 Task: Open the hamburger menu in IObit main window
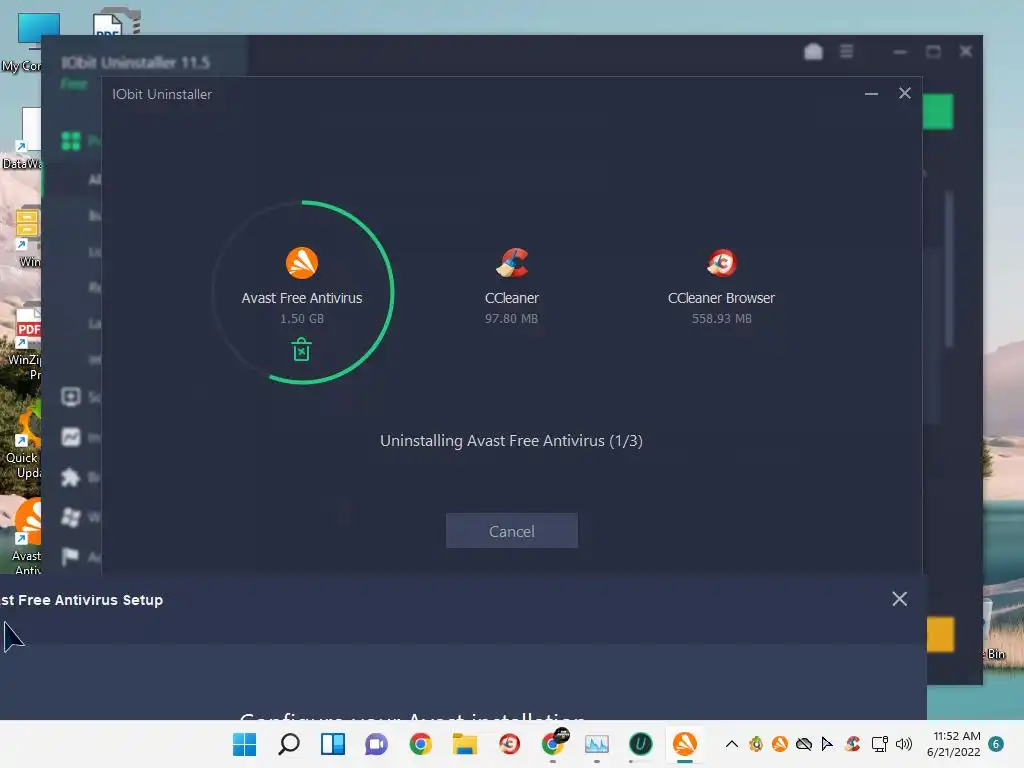[846, 51]
